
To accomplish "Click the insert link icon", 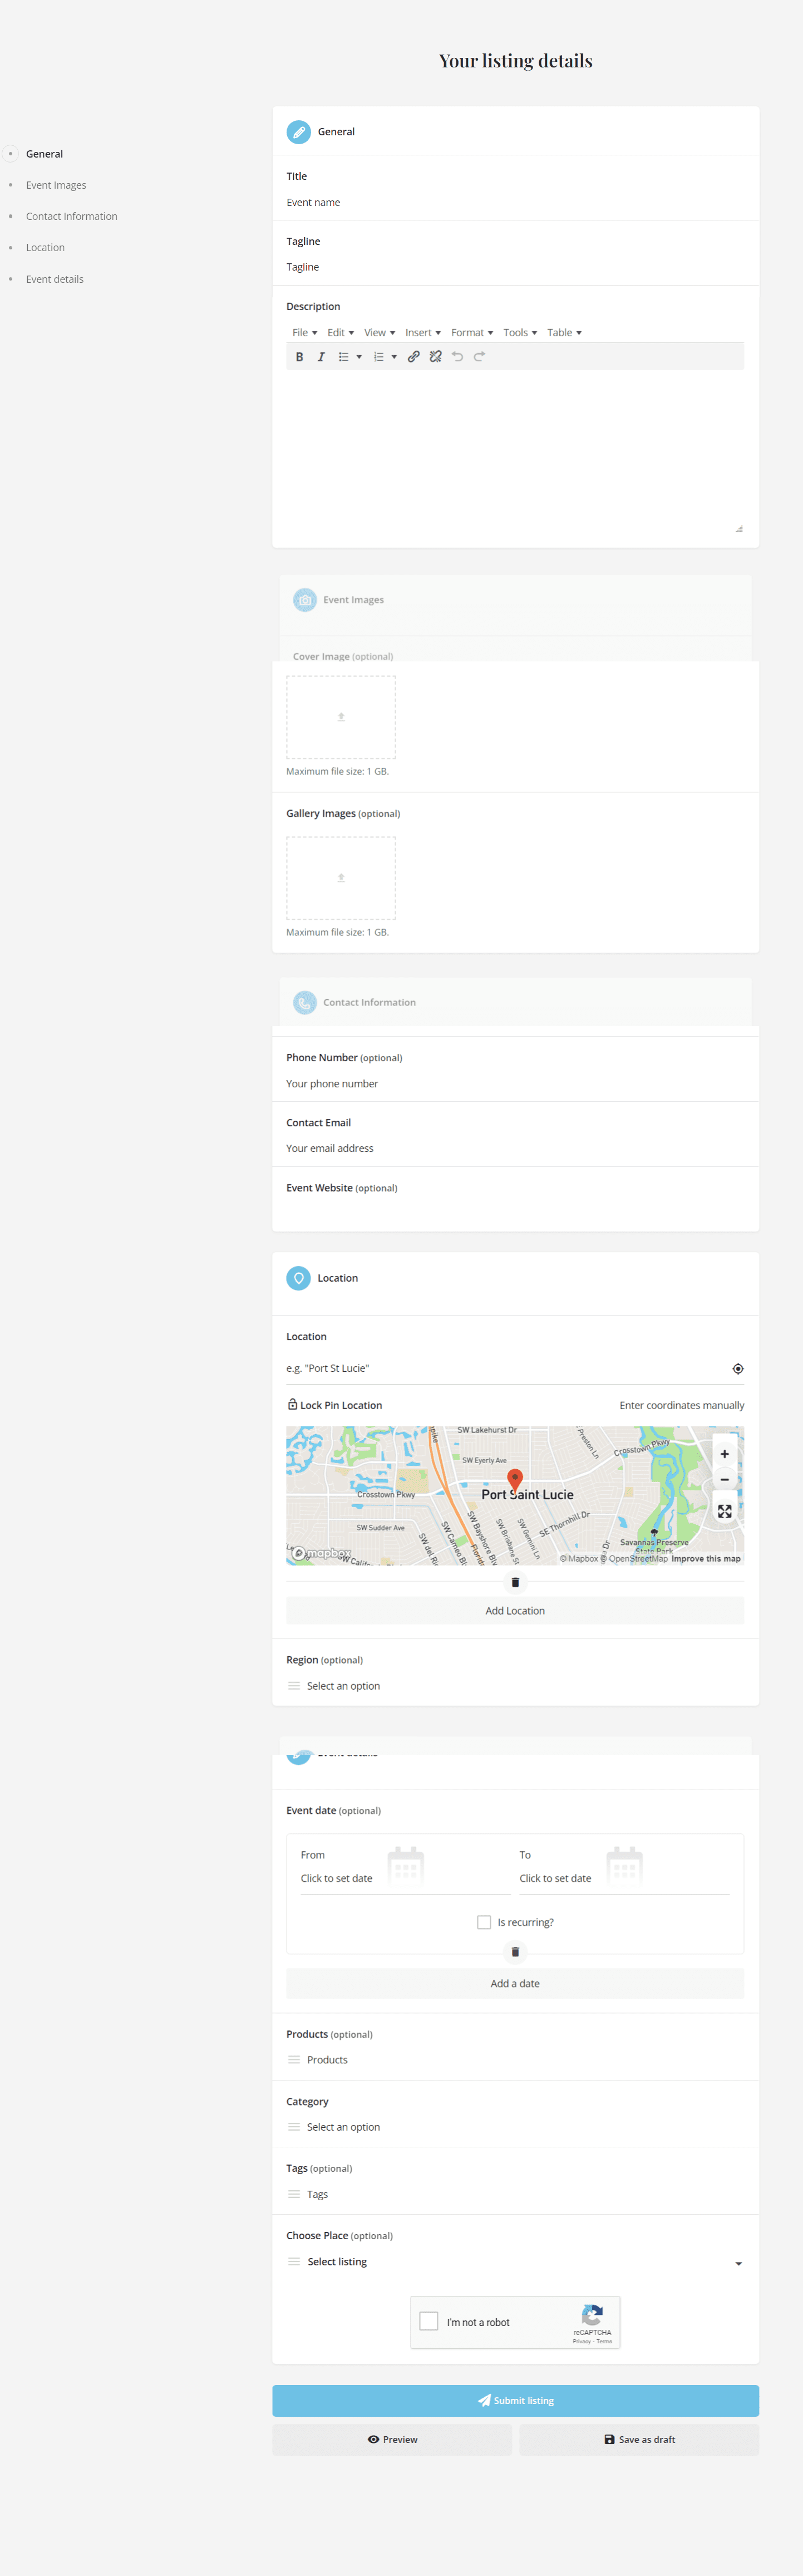I will (x=413, y=357).
